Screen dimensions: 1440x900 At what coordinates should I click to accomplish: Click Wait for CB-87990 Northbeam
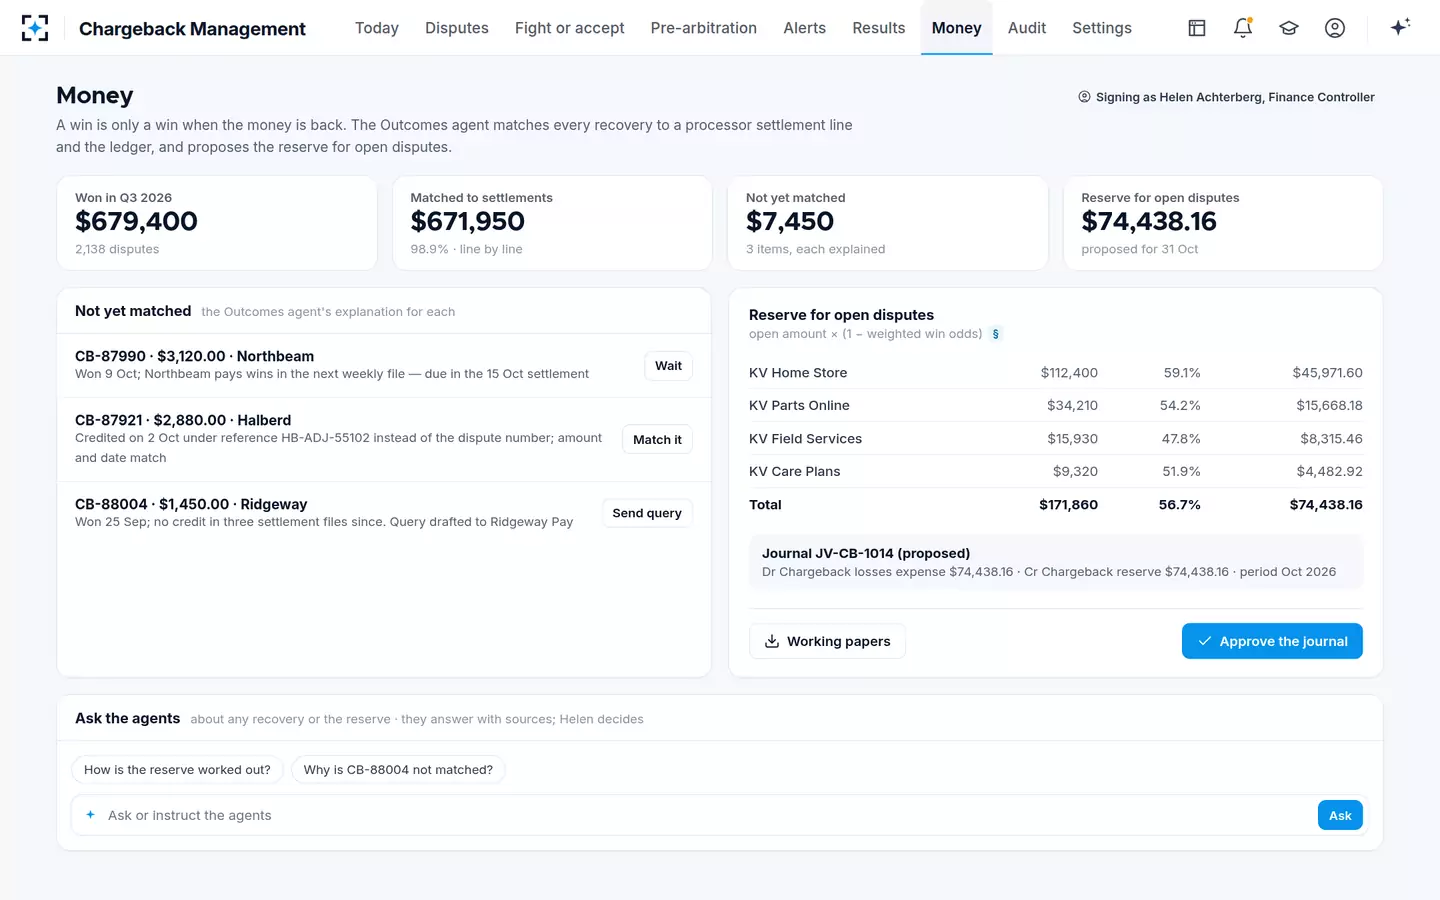[x=668, y=366]
